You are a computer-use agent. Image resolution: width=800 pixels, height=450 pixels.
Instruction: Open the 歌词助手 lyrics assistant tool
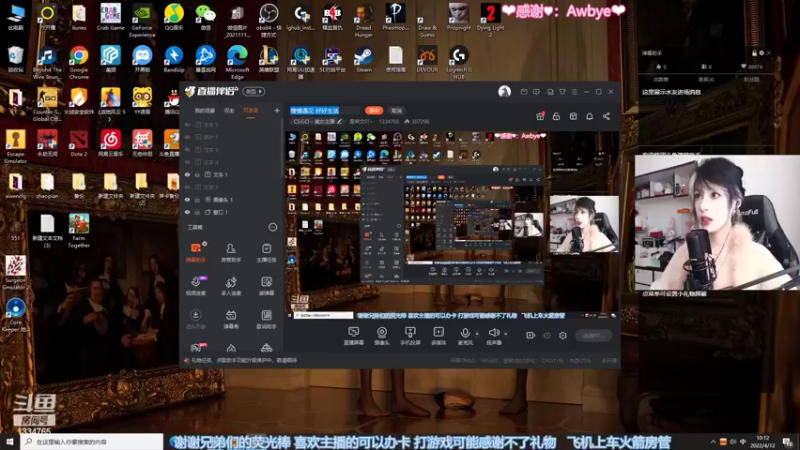click(x=266, y=319)
